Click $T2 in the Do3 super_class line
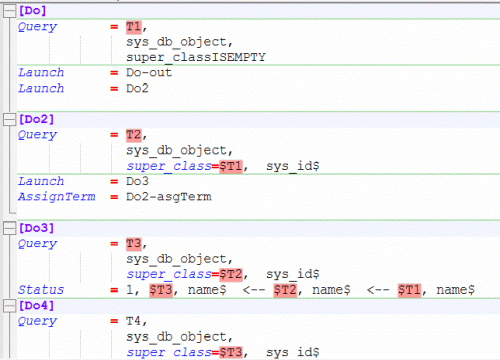This screenshot has height=360, width=500. (231, 274)
